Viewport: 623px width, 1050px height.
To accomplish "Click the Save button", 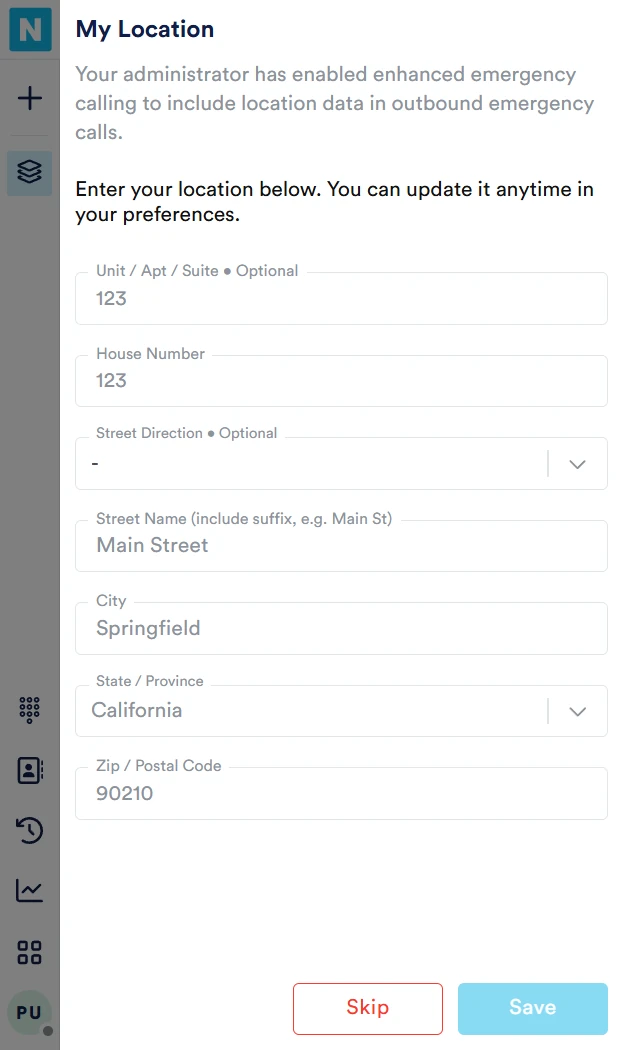I will 532,1008.
